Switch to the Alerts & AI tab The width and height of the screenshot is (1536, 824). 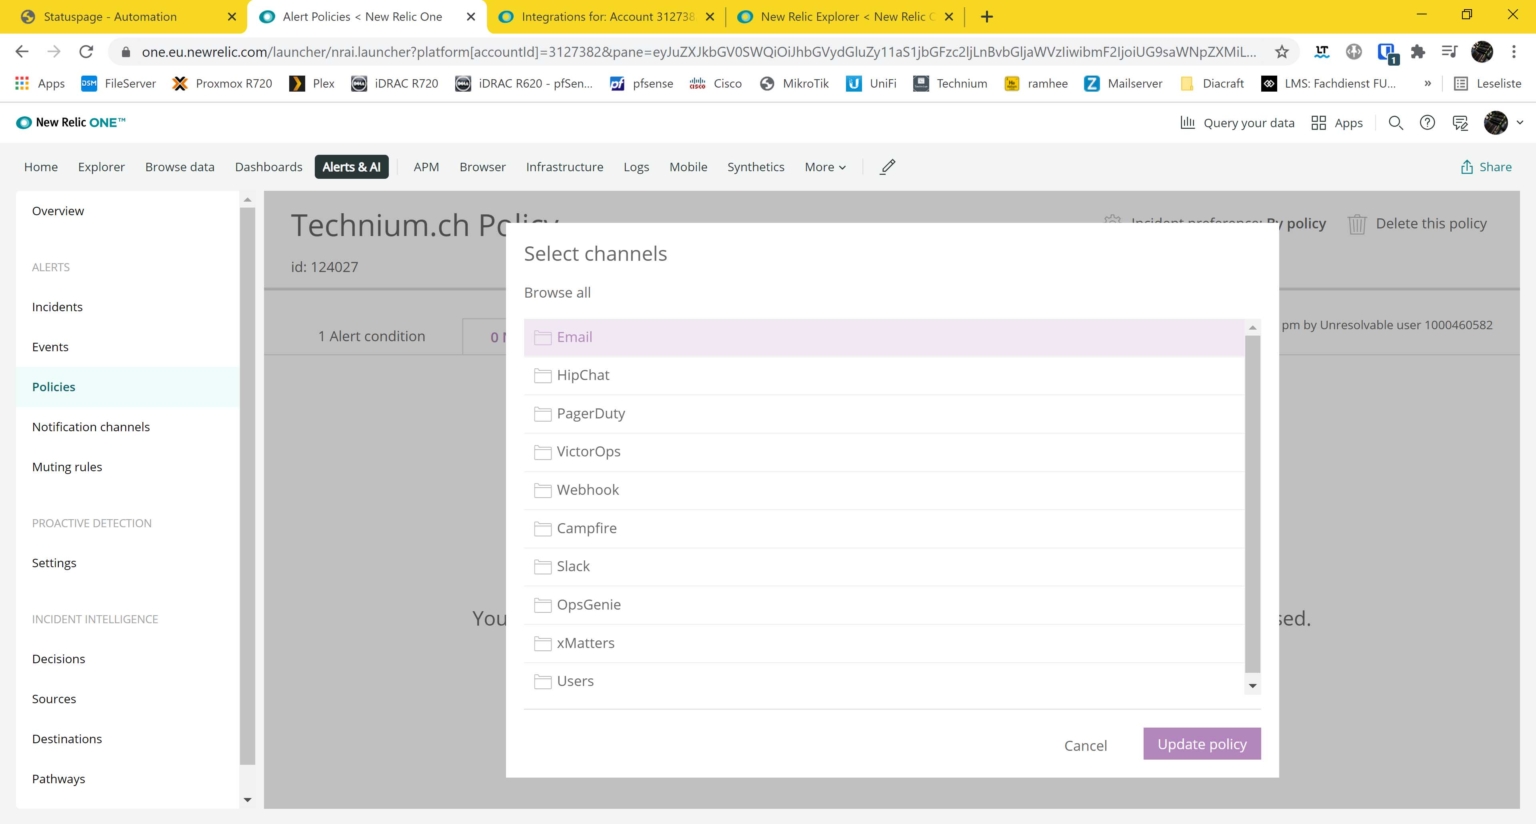[x=351, y=167]
